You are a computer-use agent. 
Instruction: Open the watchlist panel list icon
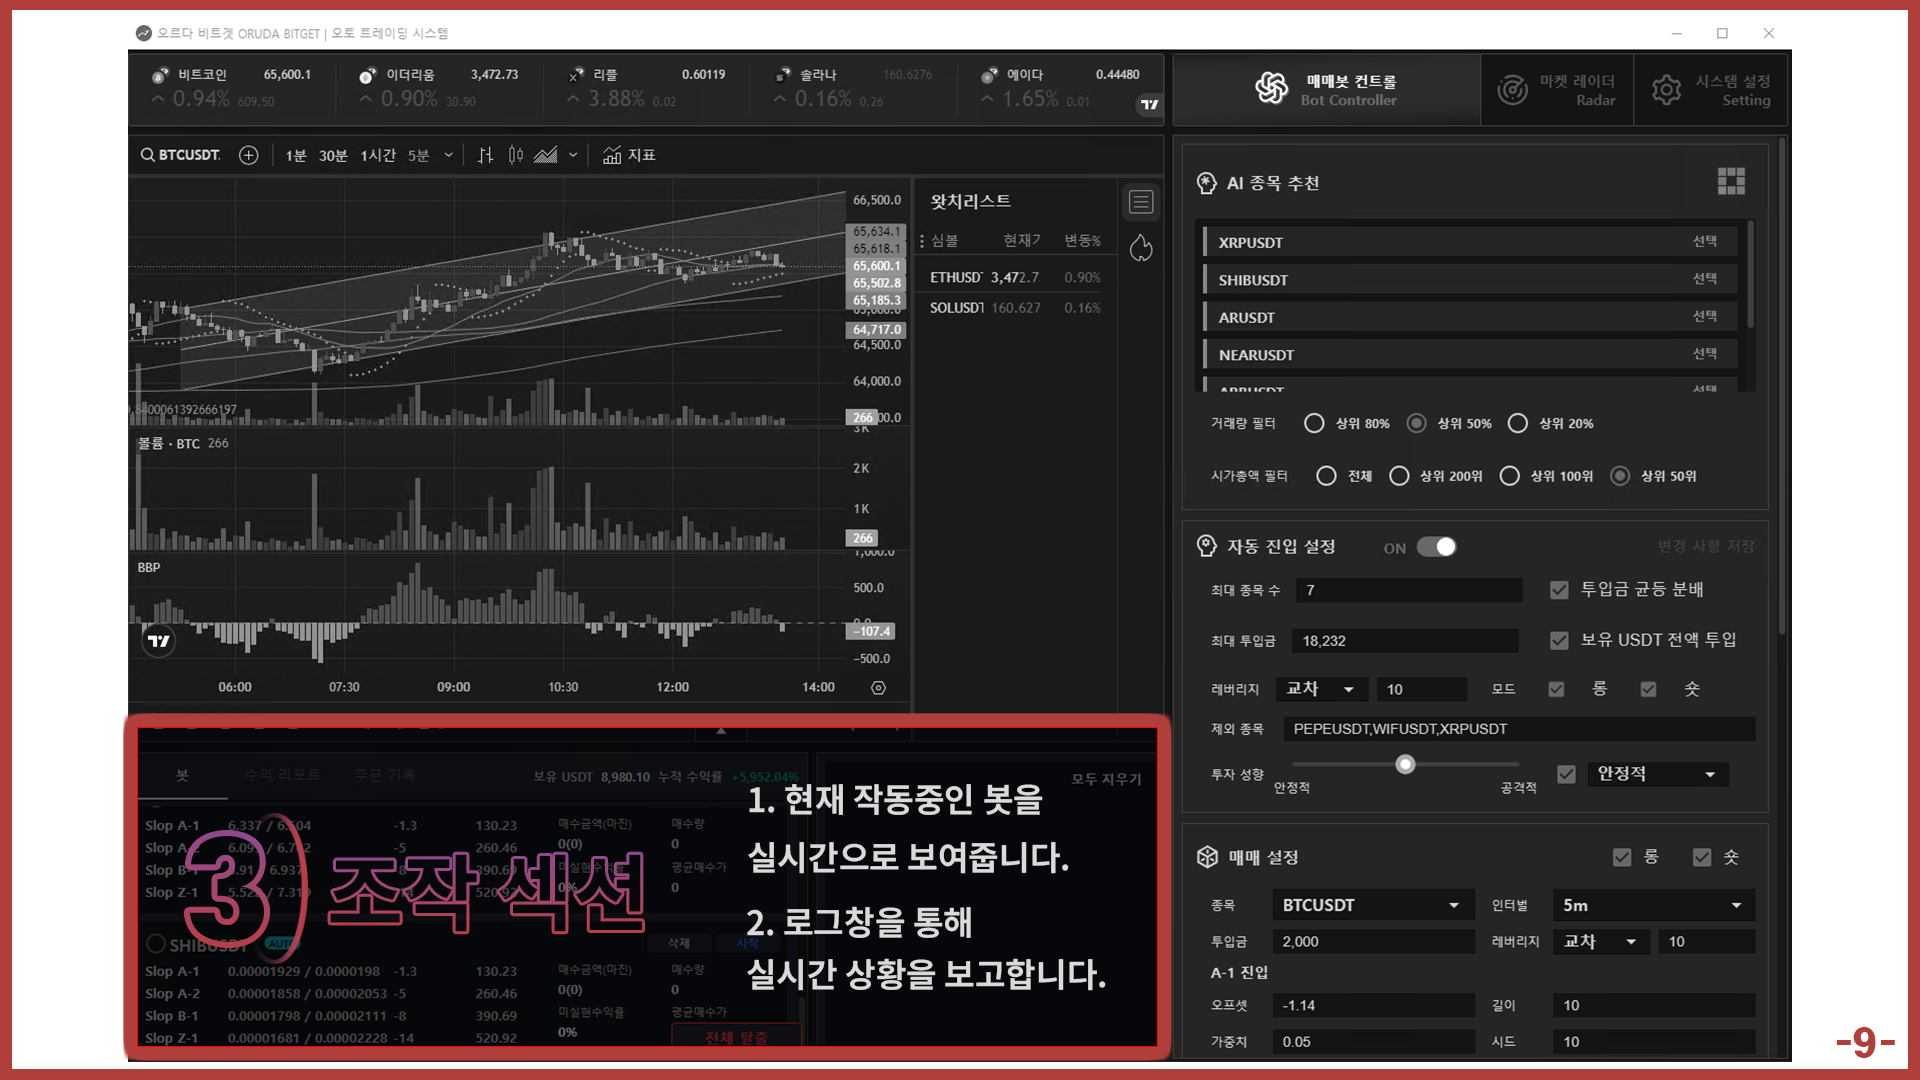coord(1141,202)
